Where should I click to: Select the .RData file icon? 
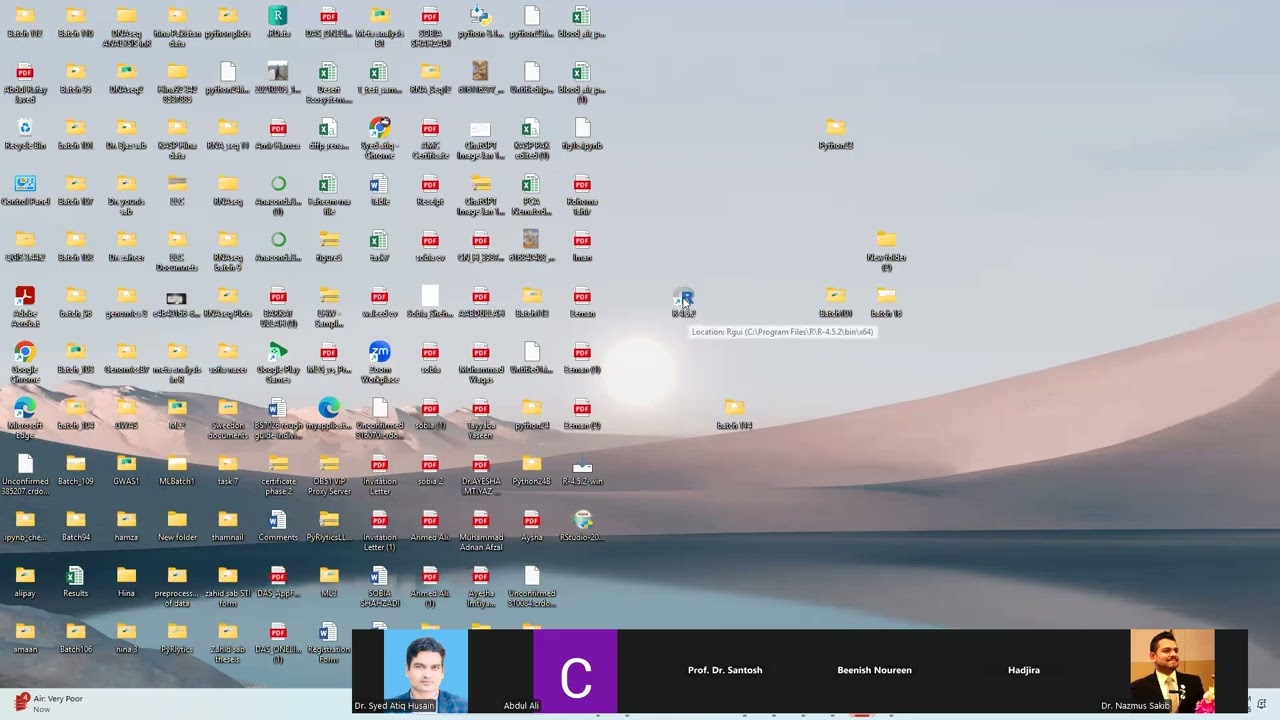pyautogui.click(x=278, y=22)
